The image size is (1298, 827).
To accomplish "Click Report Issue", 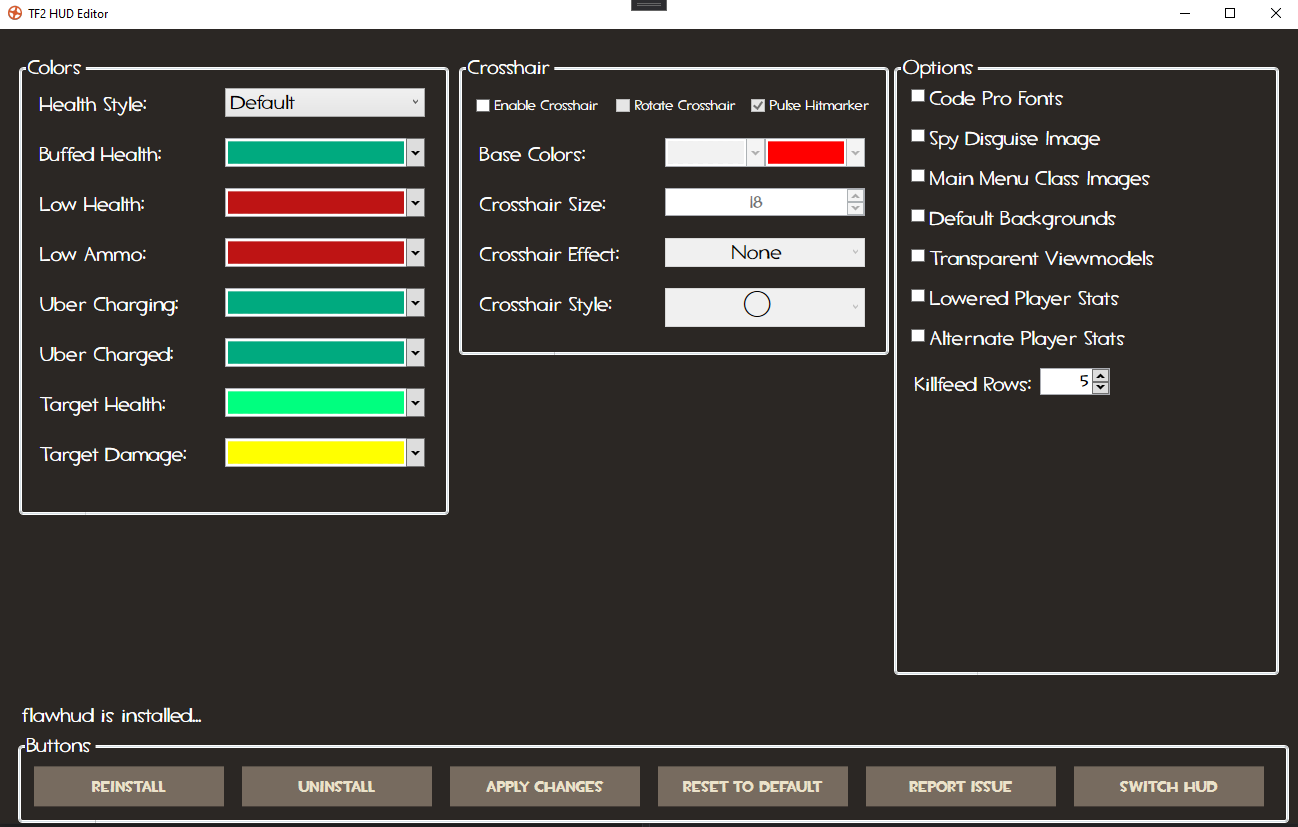I will click(960, 786).
